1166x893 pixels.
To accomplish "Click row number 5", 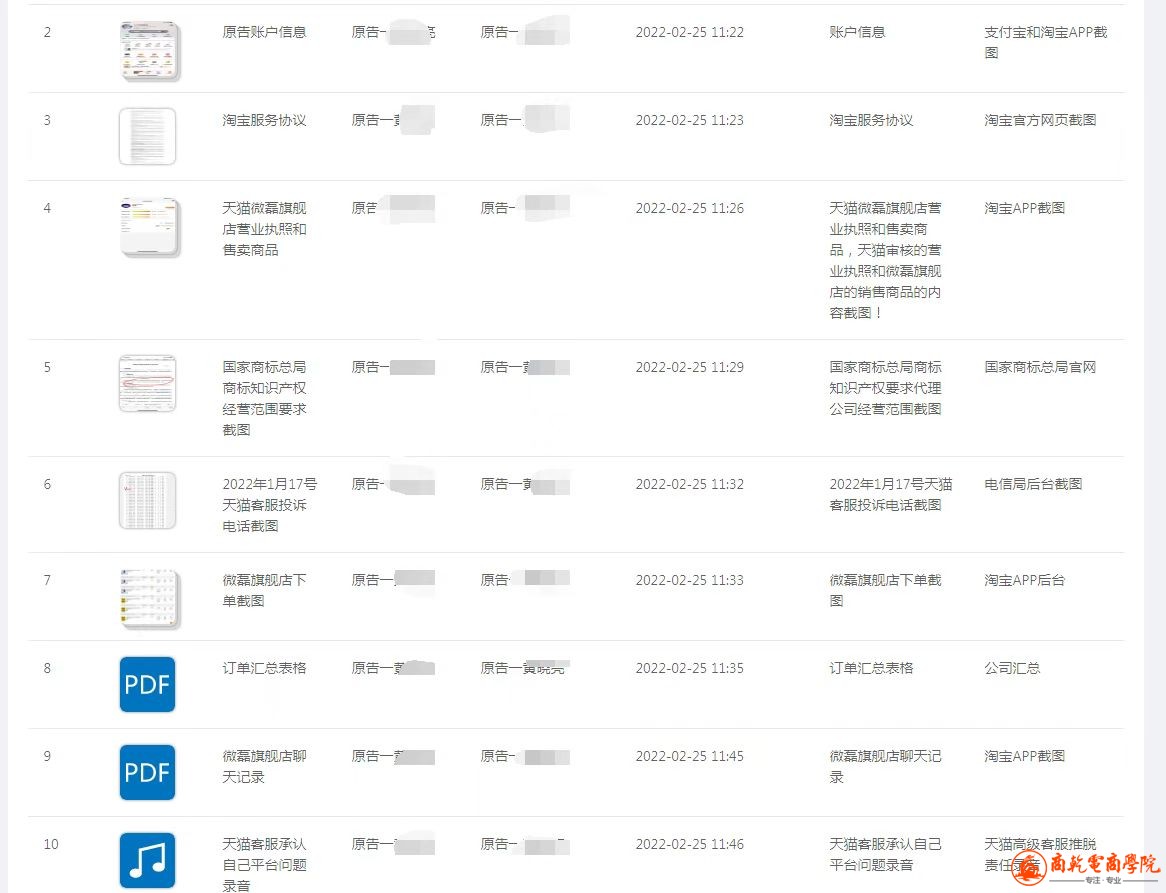I will (x=48, y=367).
